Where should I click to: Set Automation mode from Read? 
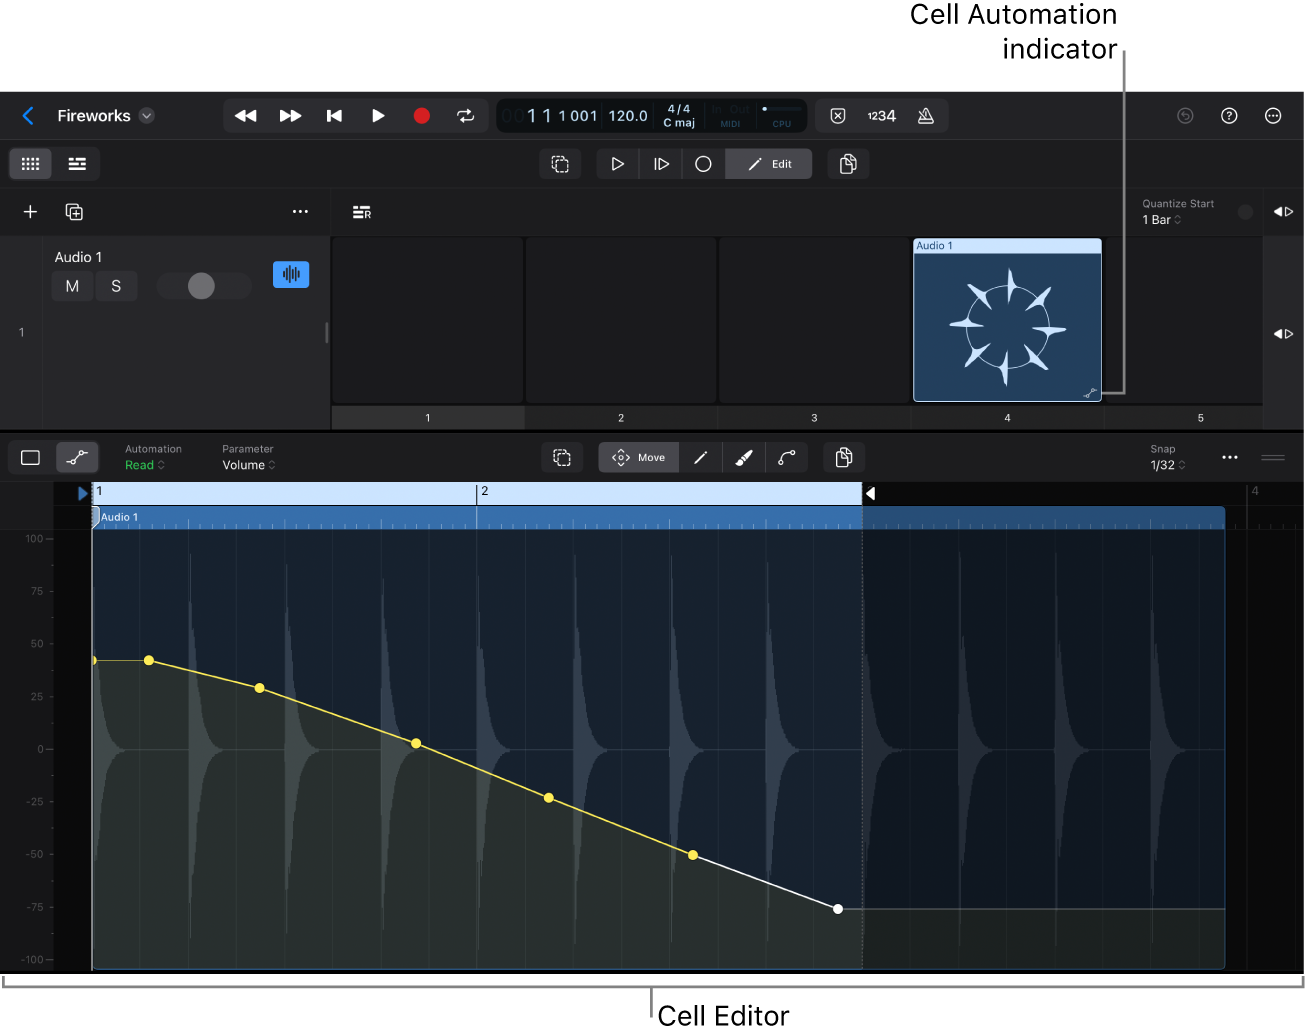point(142,464)
